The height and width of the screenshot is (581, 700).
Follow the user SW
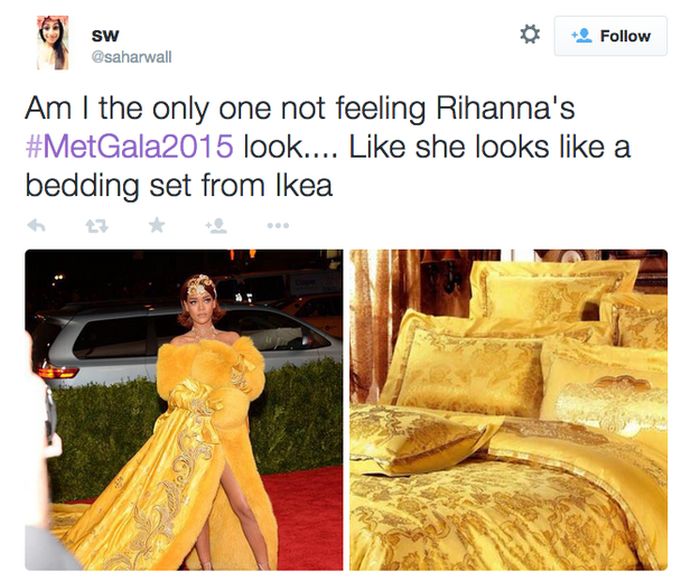[x=611, y=36]
